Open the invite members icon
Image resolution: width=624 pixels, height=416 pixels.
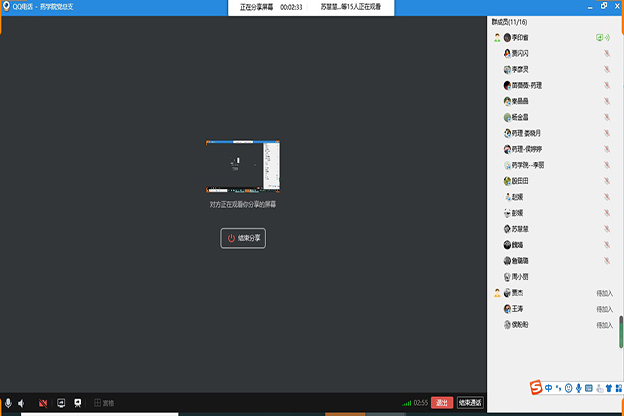[x=76, y=403]
